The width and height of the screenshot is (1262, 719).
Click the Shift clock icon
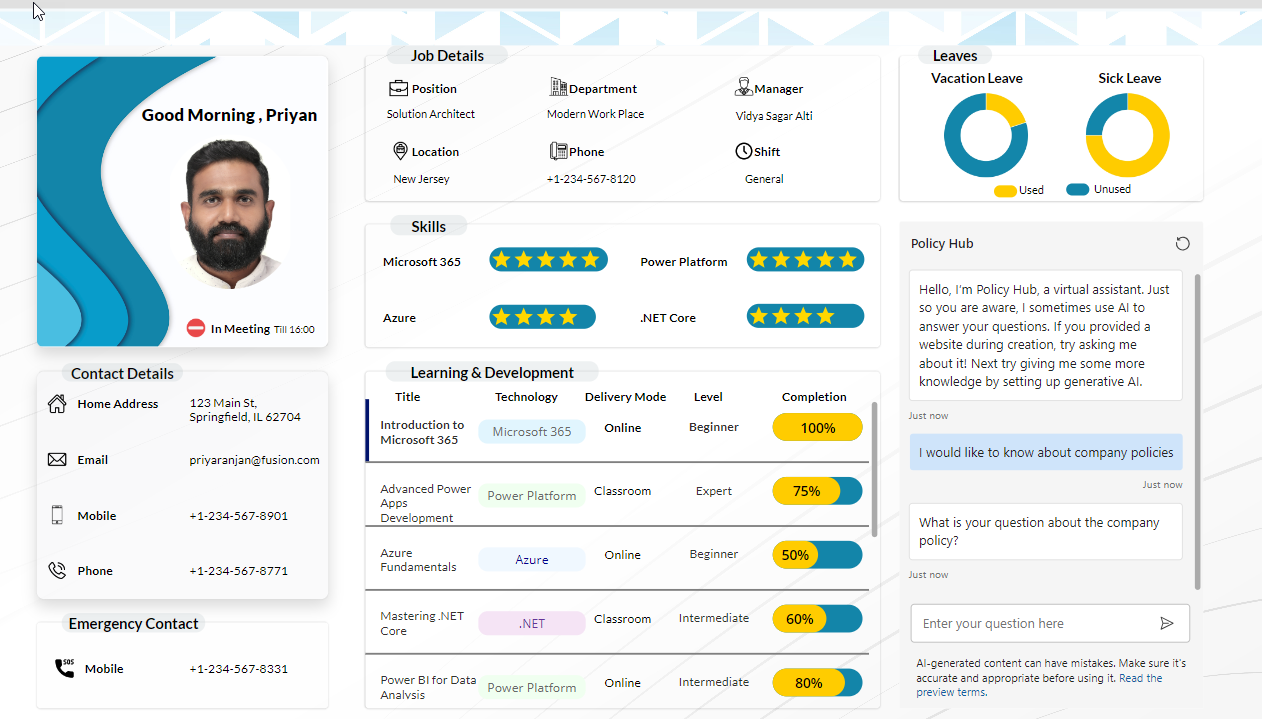pos(744,151)
